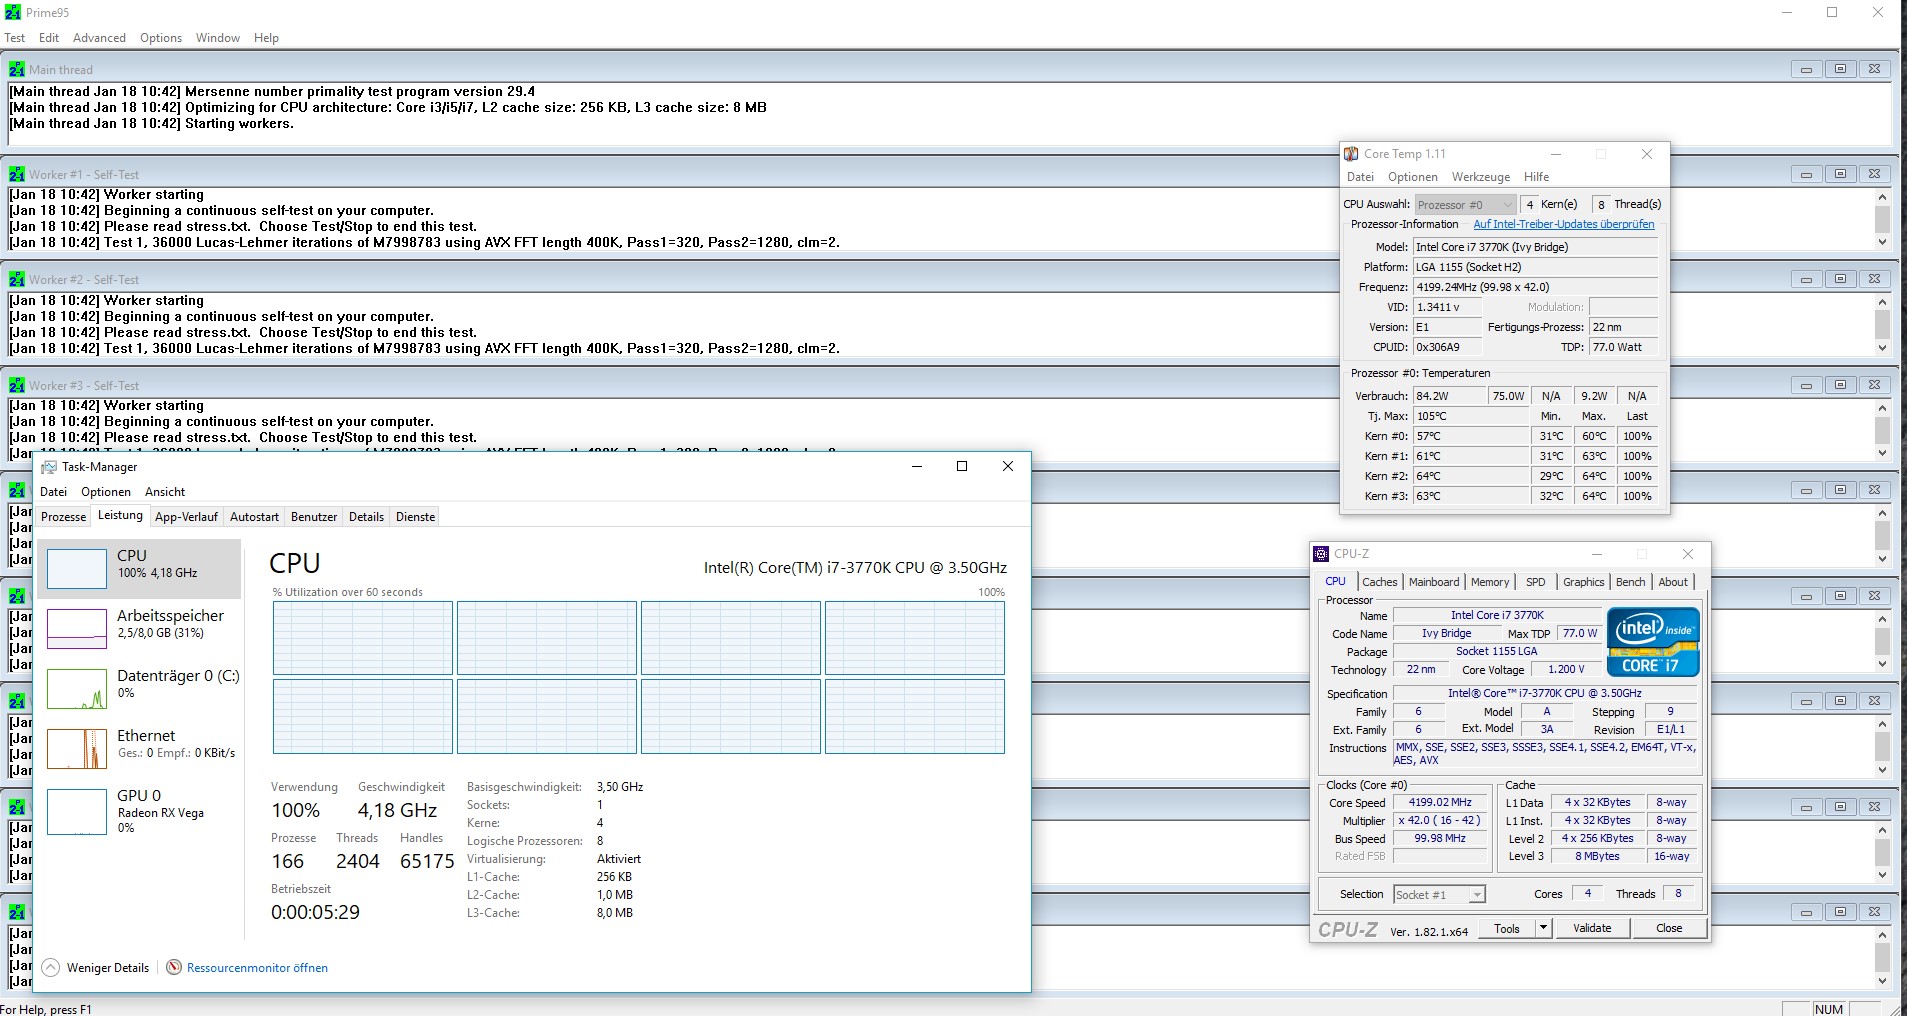Open the Edit menu in Prime95
The image size is (1907, 1016).
(49, 38)
